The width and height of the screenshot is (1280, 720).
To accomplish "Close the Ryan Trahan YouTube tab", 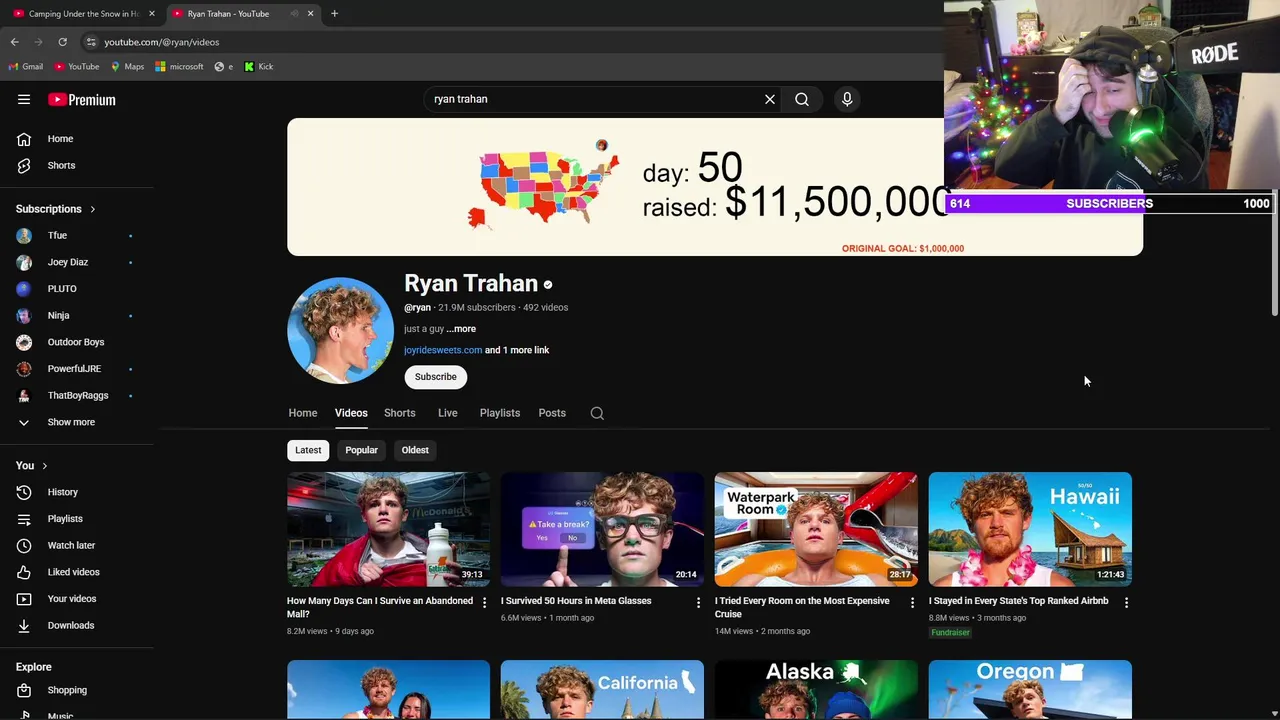I will point(310,14).
